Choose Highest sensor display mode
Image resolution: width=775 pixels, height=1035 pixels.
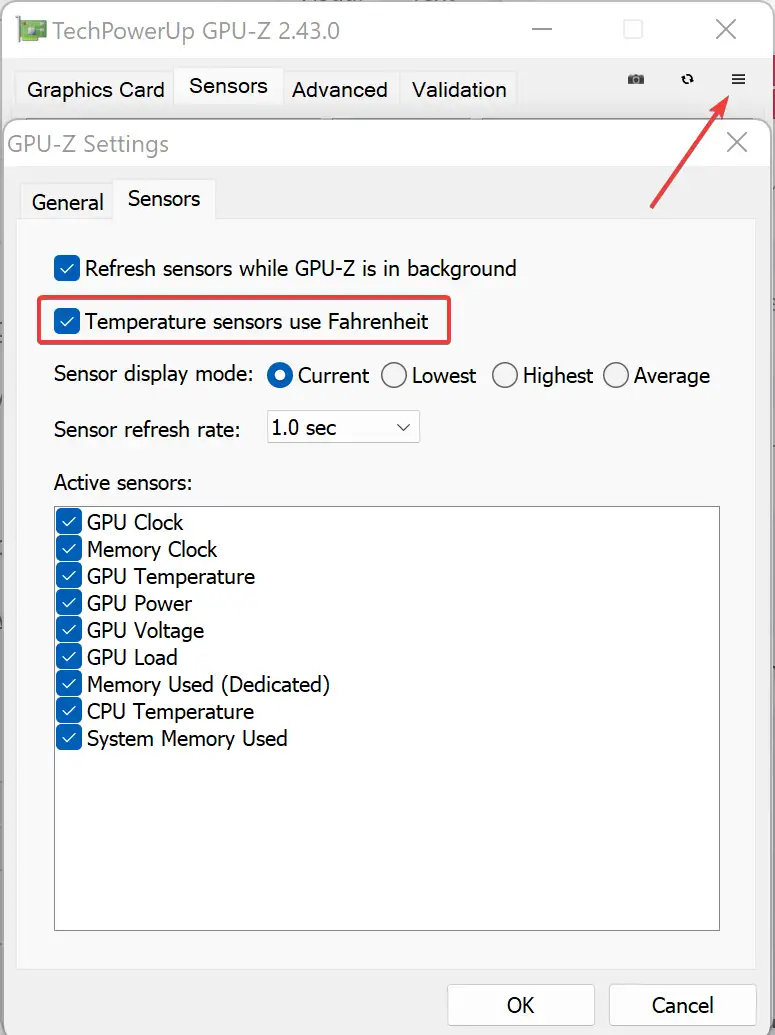(504, 376)
